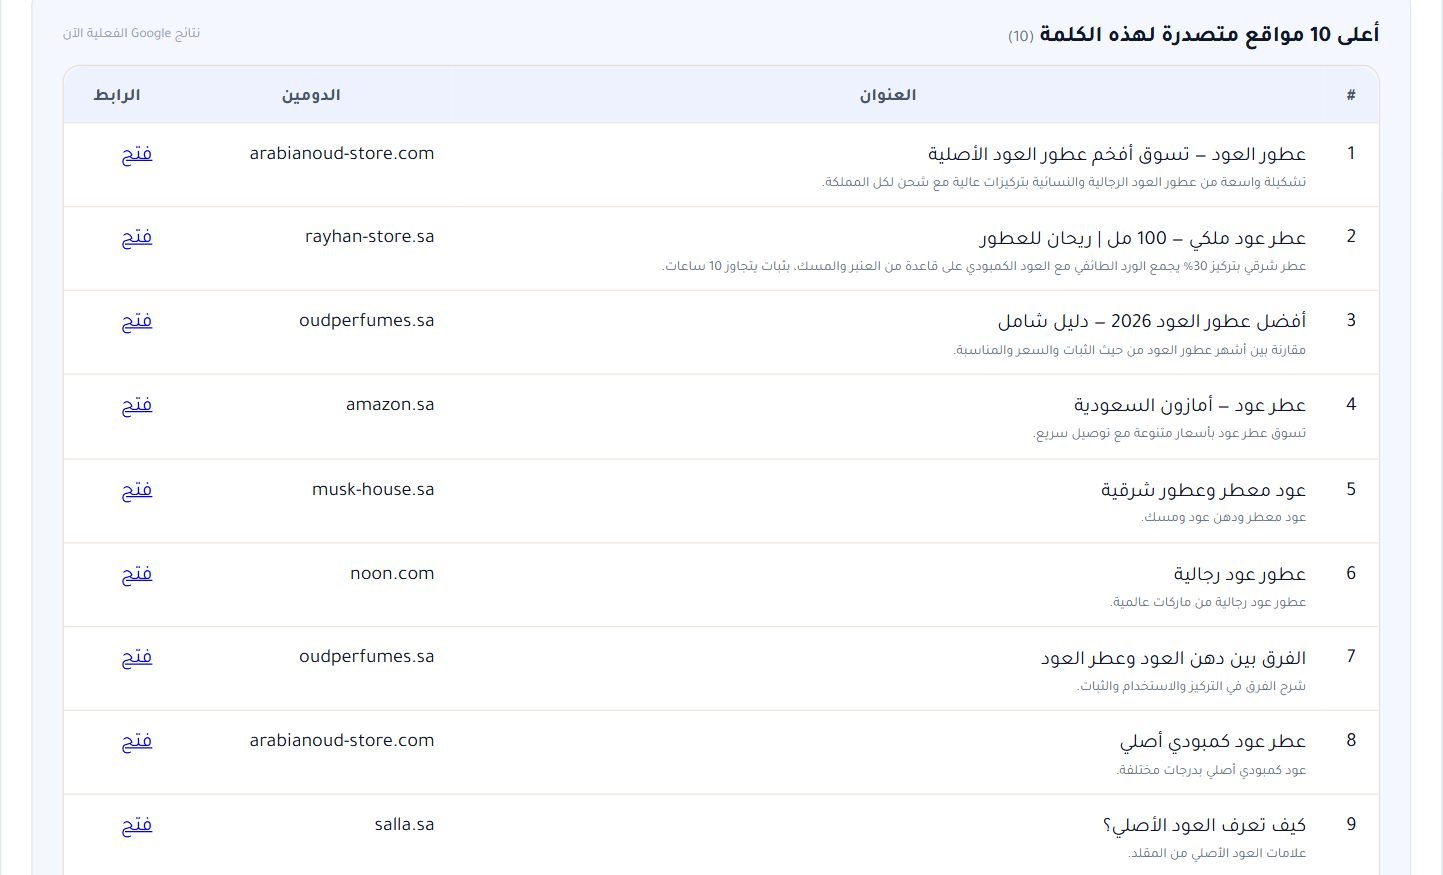Viewport: 1443px width, 875px height.
Task: Select title عطور عود رجالية
Action: tap(1240, 574)
